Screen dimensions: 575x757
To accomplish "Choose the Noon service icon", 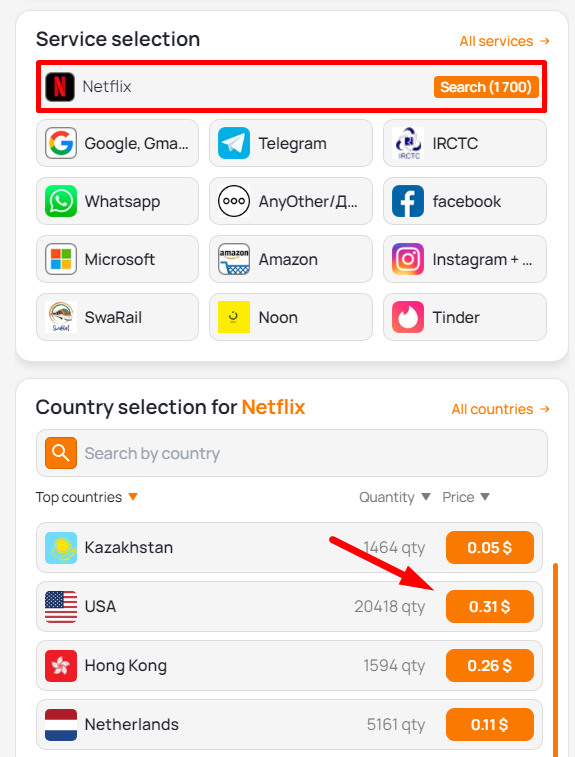I will [234, 317].
